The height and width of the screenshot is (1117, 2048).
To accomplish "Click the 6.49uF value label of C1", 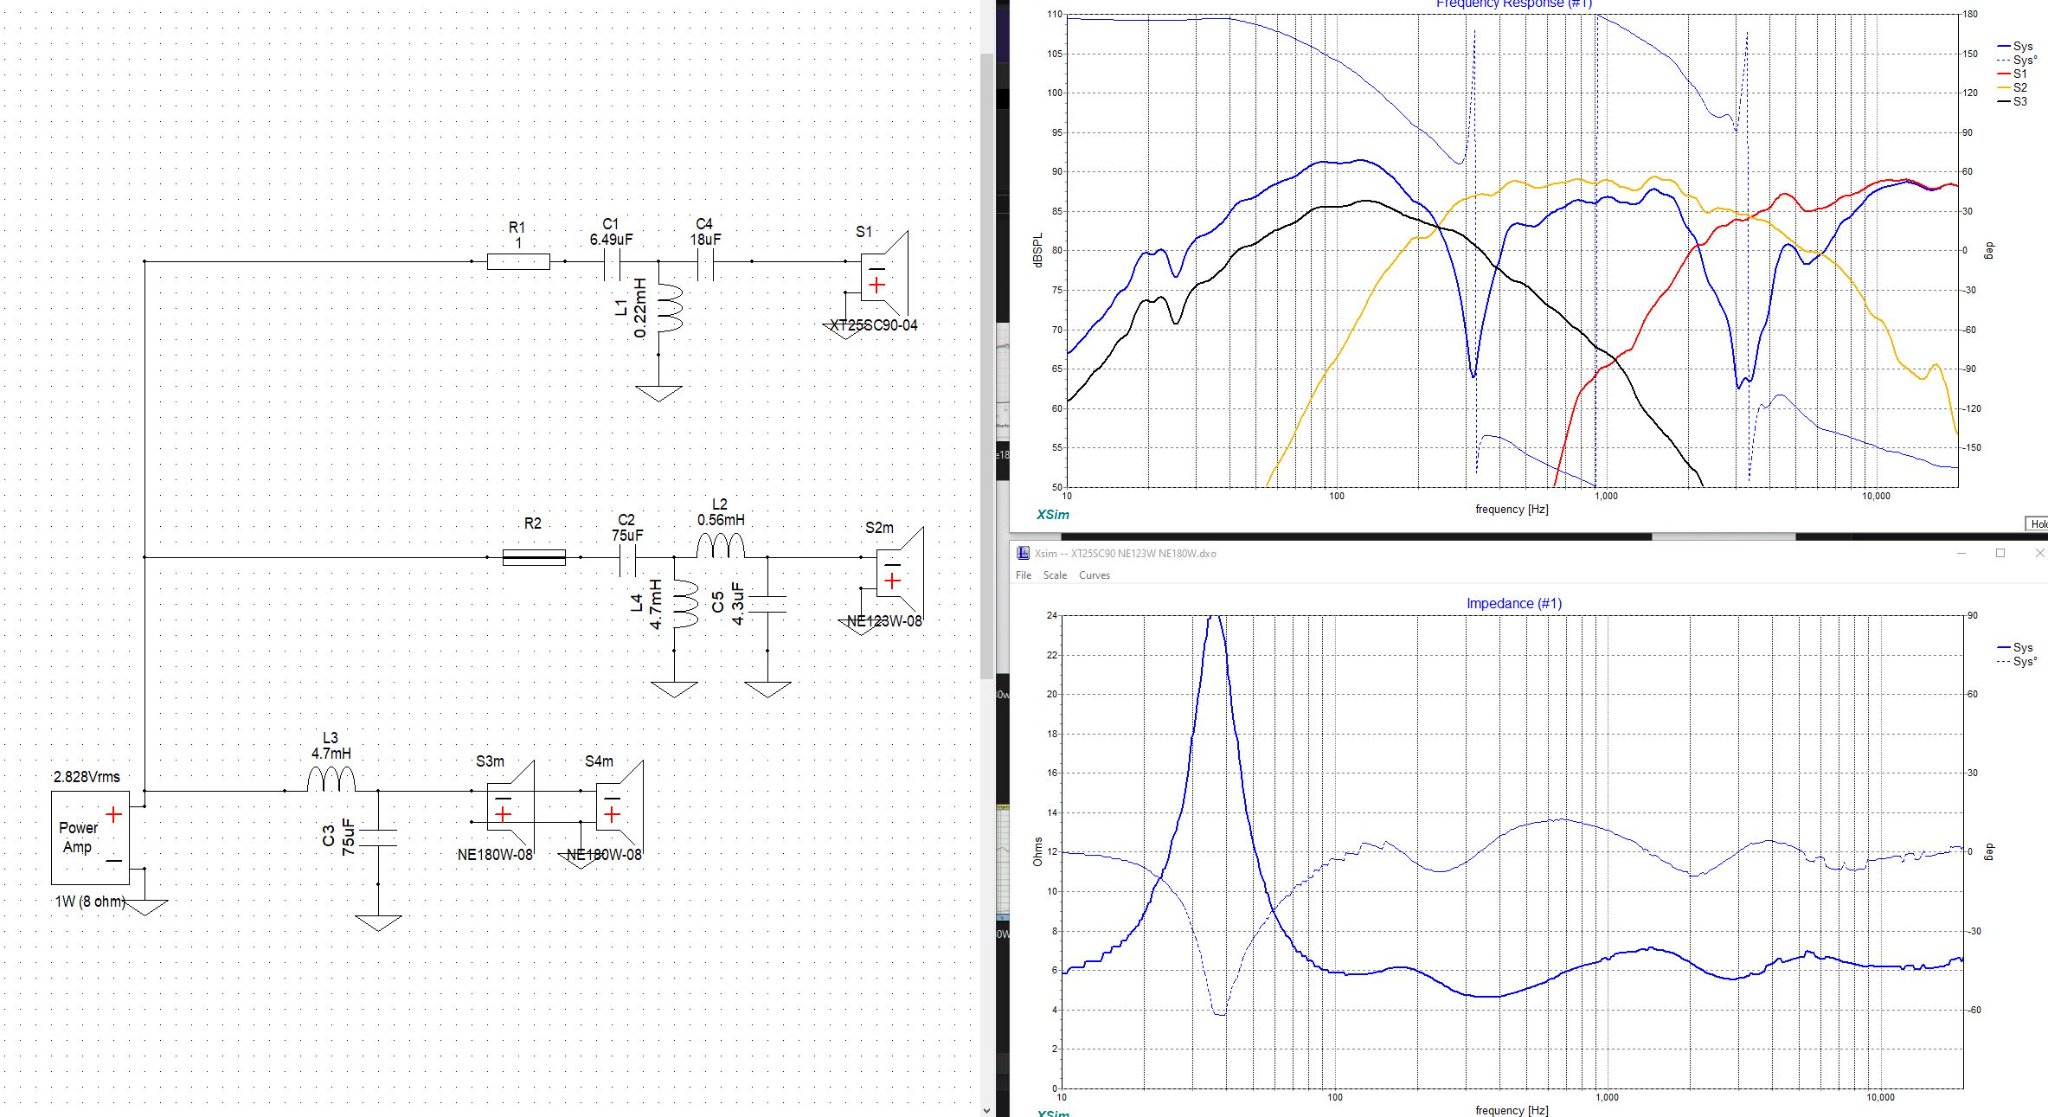I will pos(611,240).
